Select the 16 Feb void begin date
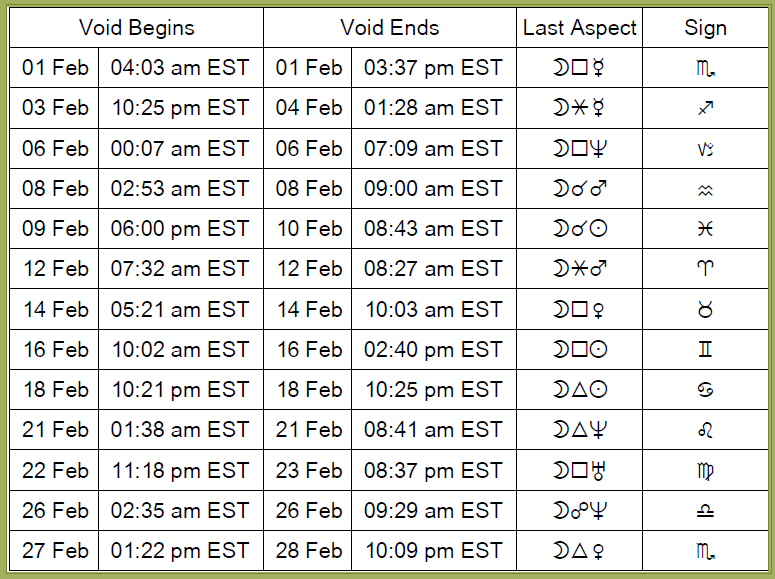Screen dimensions: 775x579 [56, 350]
